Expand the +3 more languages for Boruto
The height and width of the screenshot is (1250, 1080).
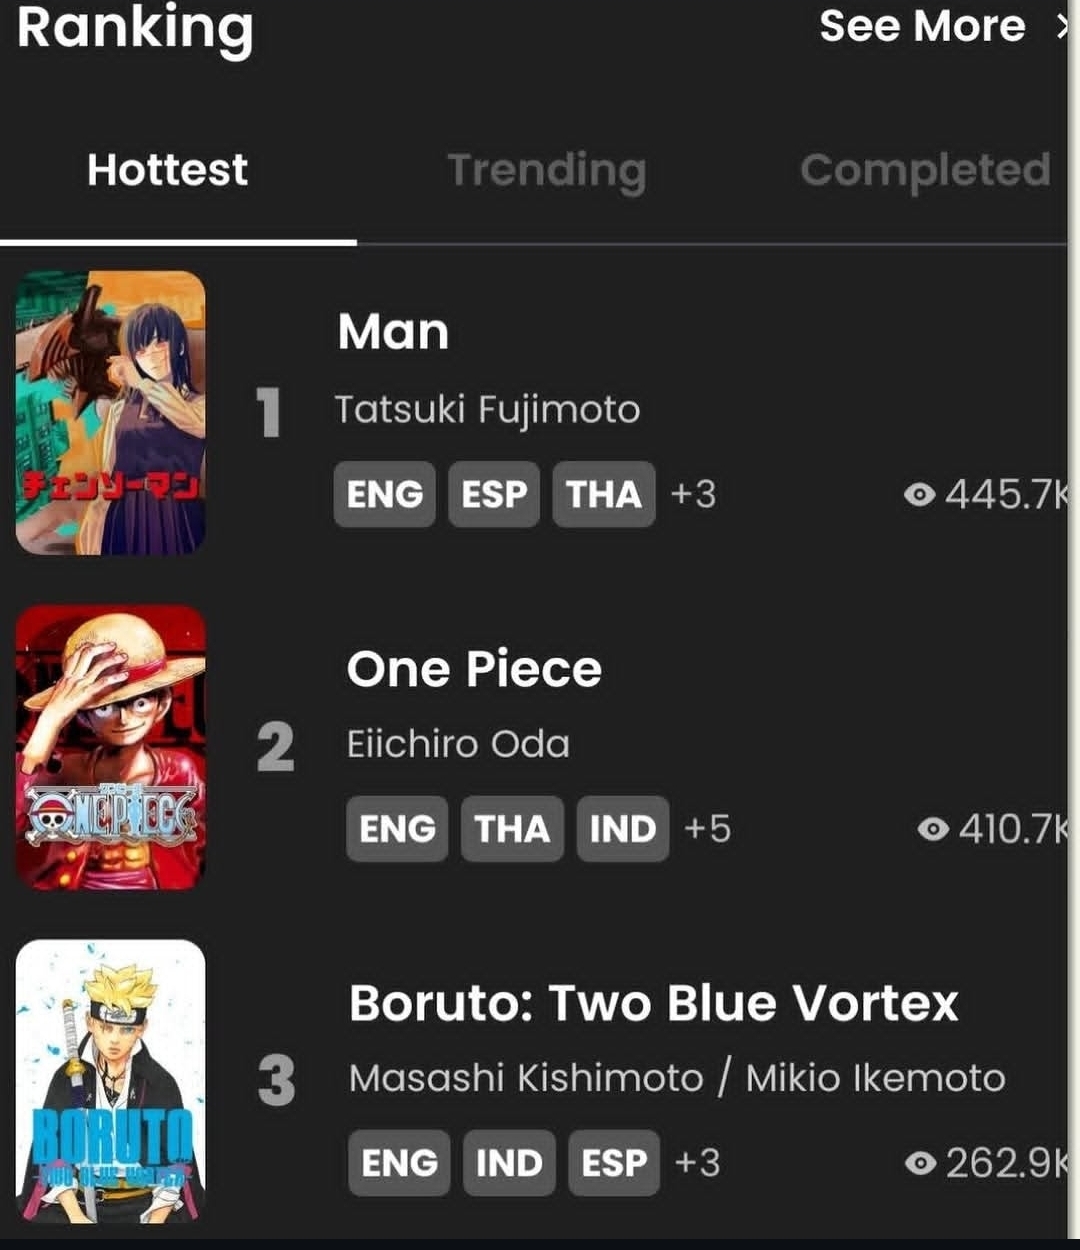[x=697, y=1163]
